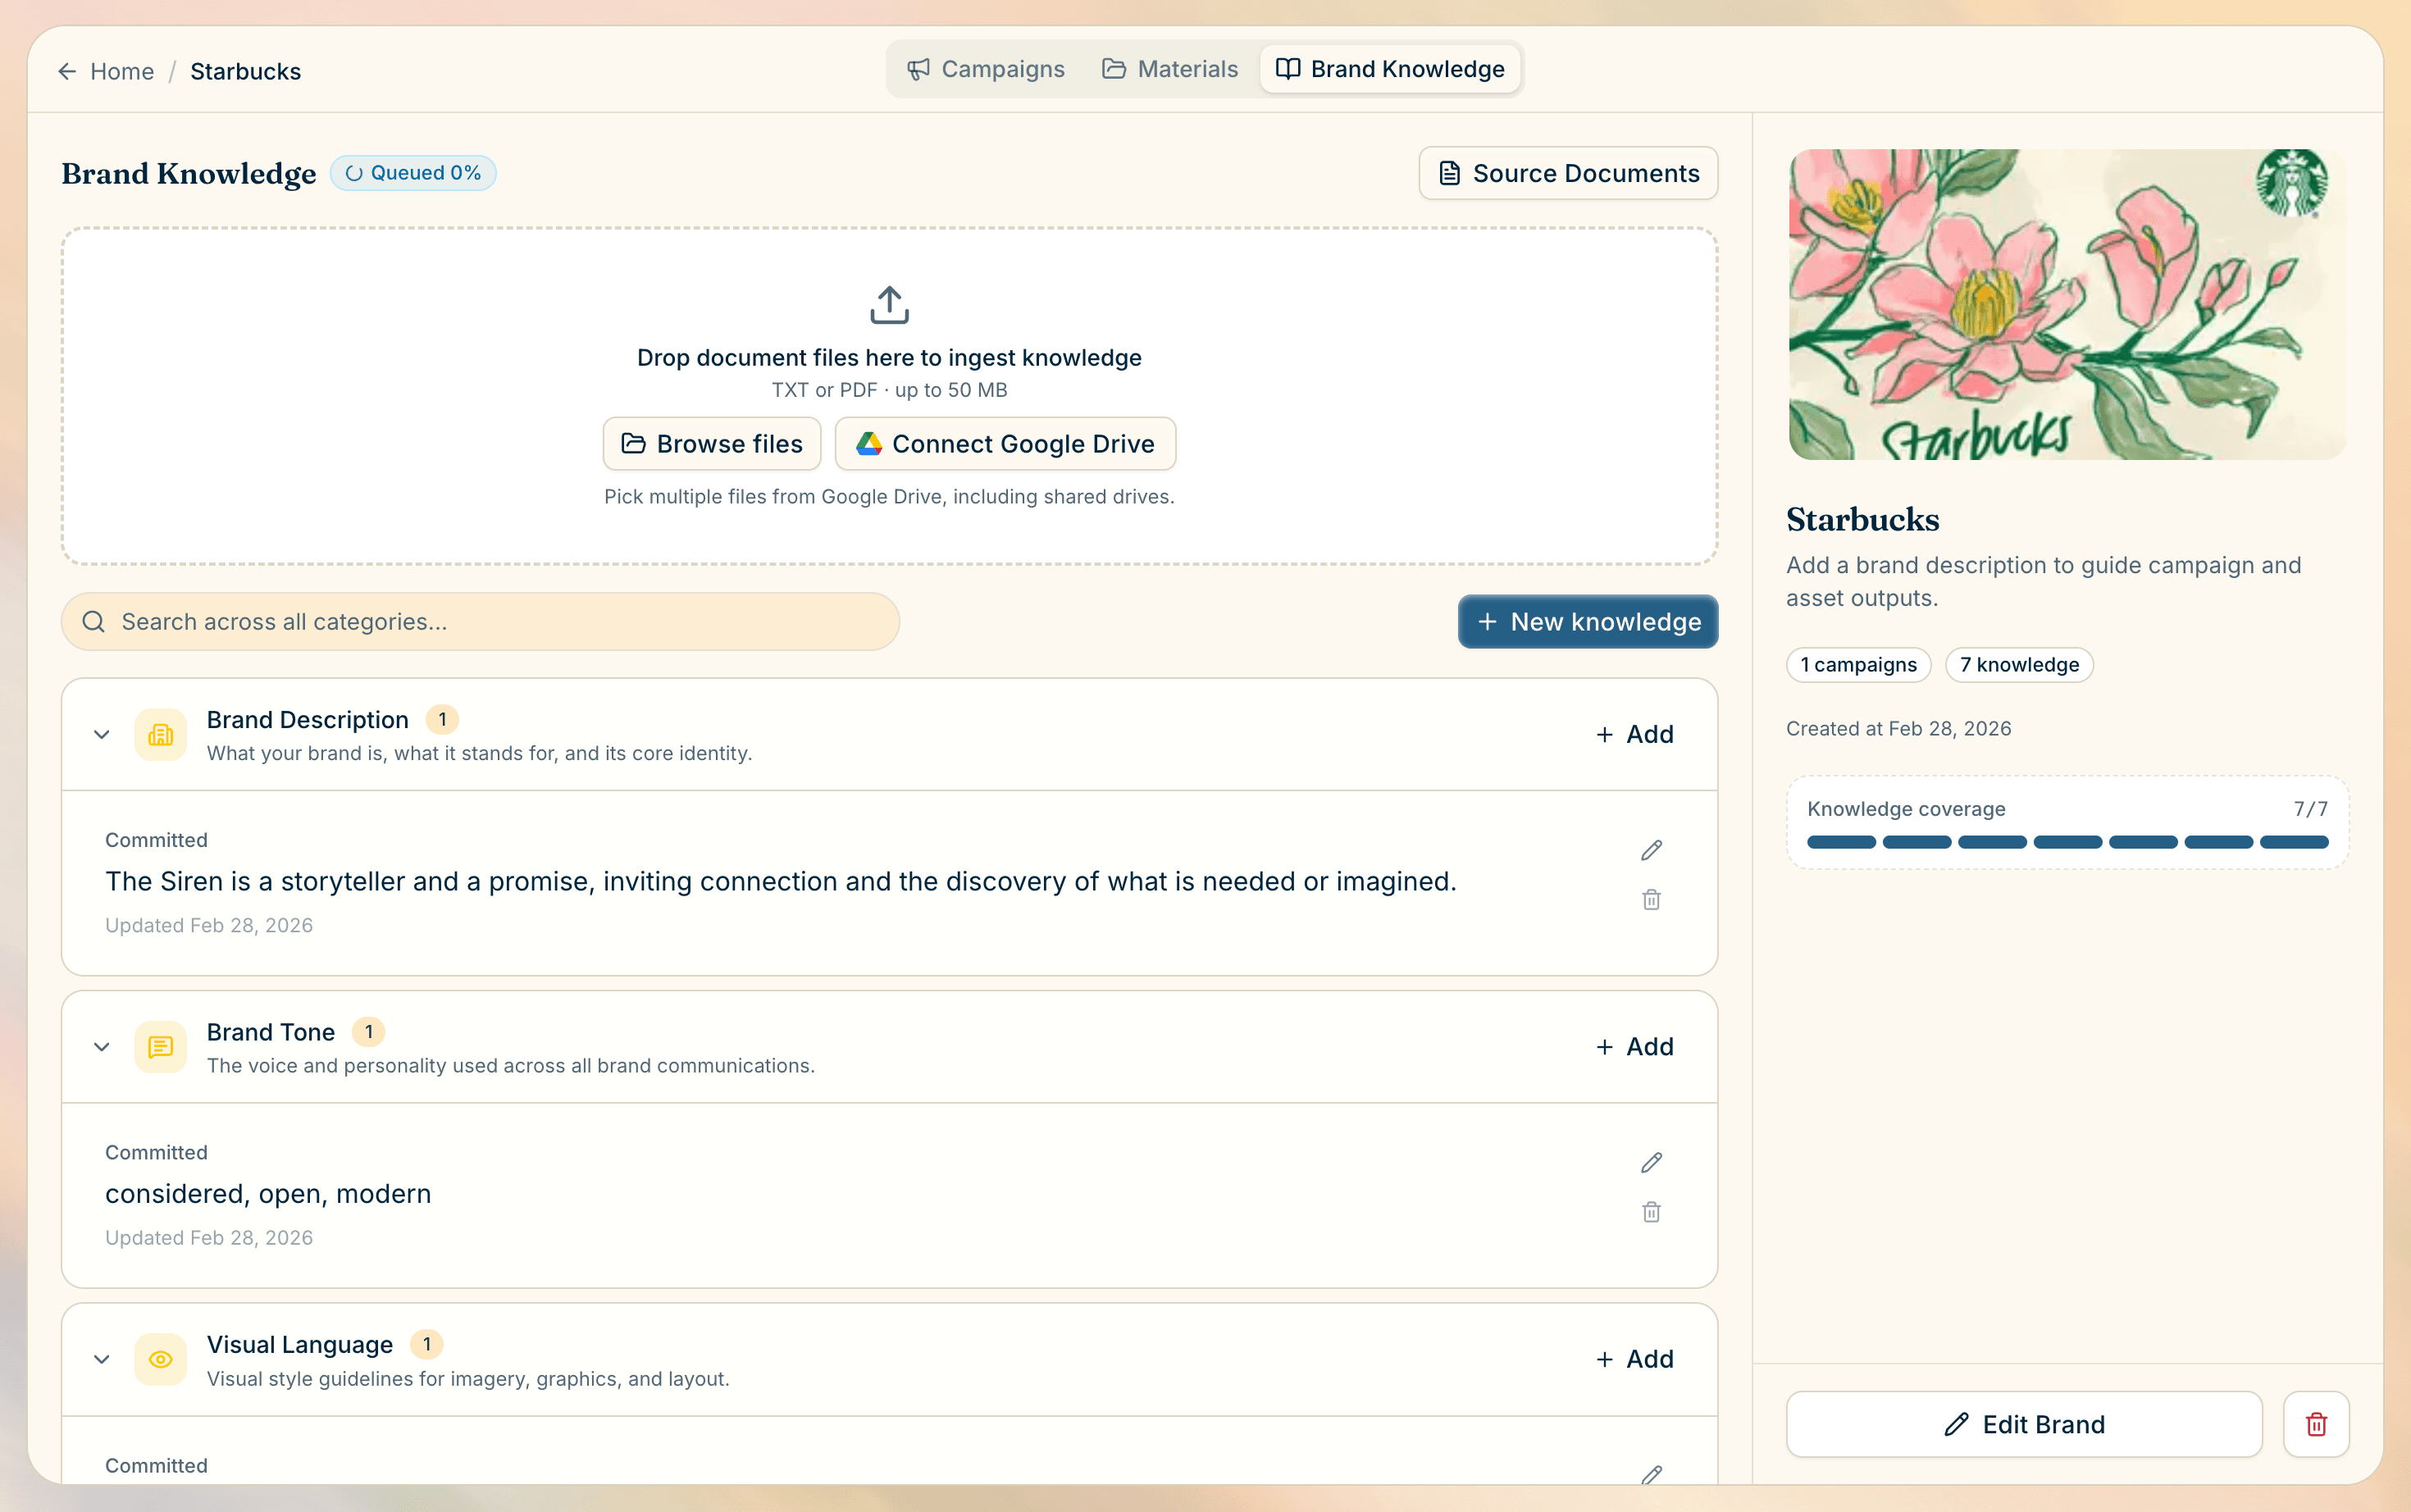The height and width of the screenshot is (1512, 2411).
Task: Click the plus icon on New knowledge
Action: tap(1487, 622)
